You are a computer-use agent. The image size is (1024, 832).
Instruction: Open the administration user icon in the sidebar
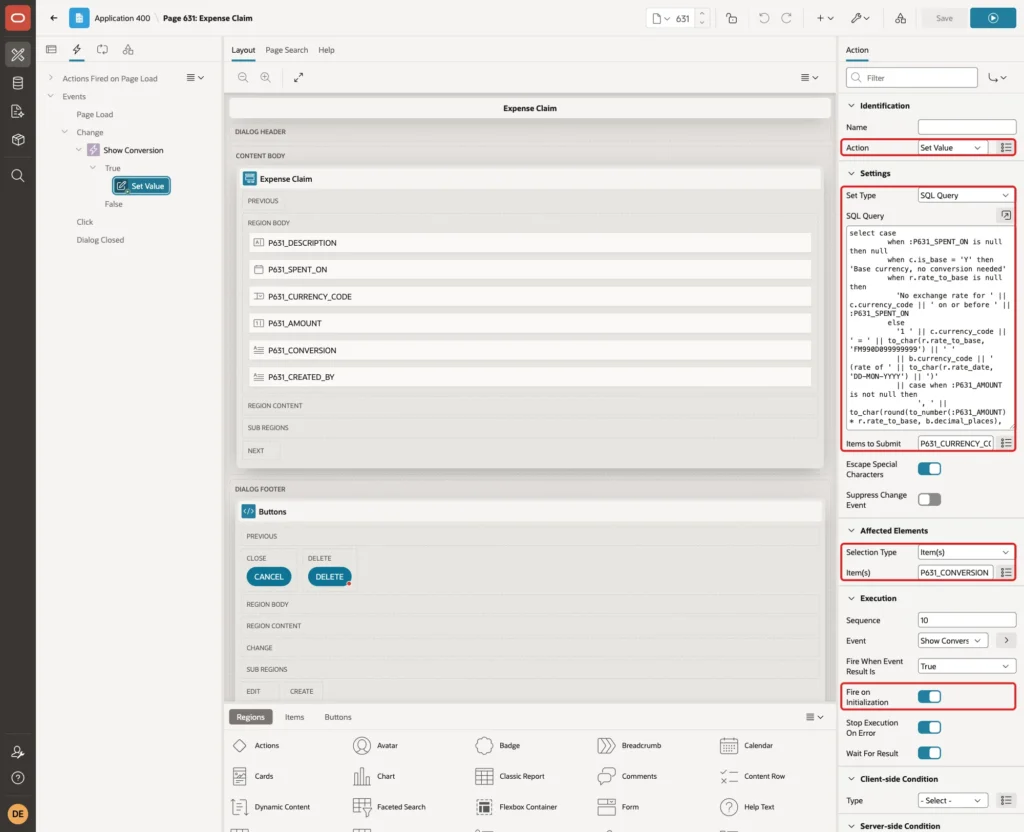click(18, 752)
